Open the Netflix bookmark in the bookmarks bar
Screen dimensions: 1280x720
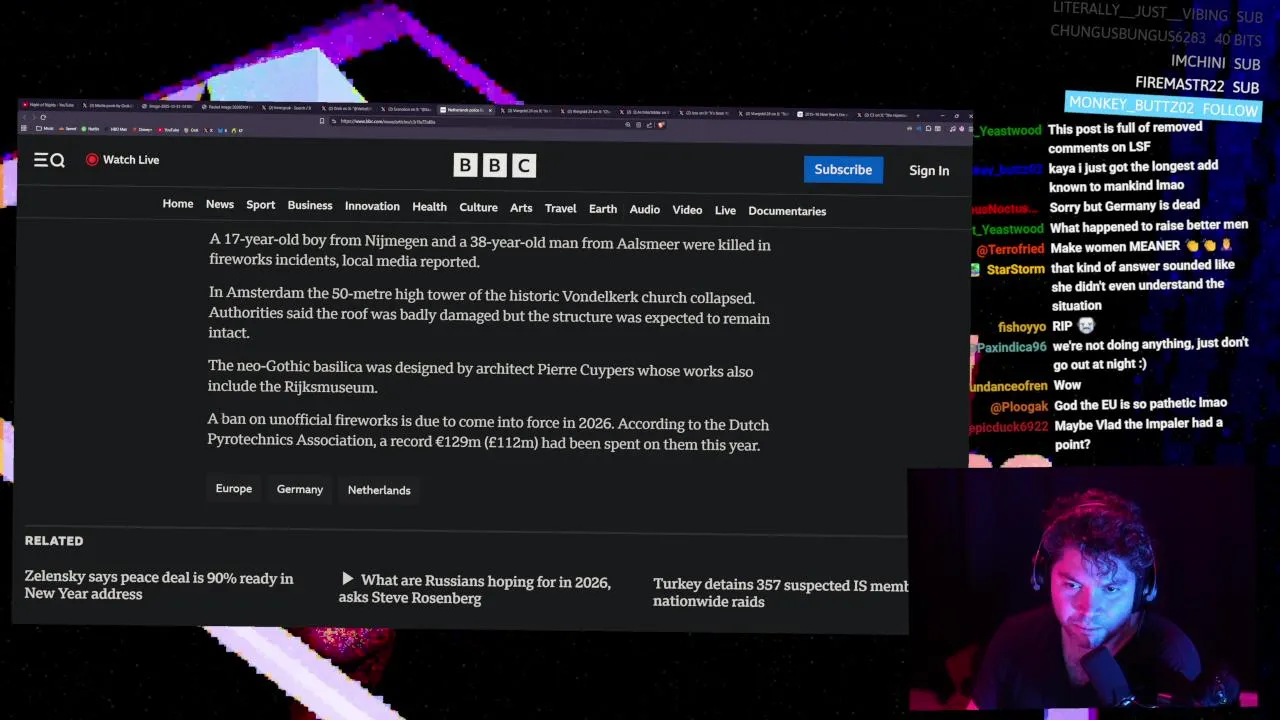coord(90,129)
